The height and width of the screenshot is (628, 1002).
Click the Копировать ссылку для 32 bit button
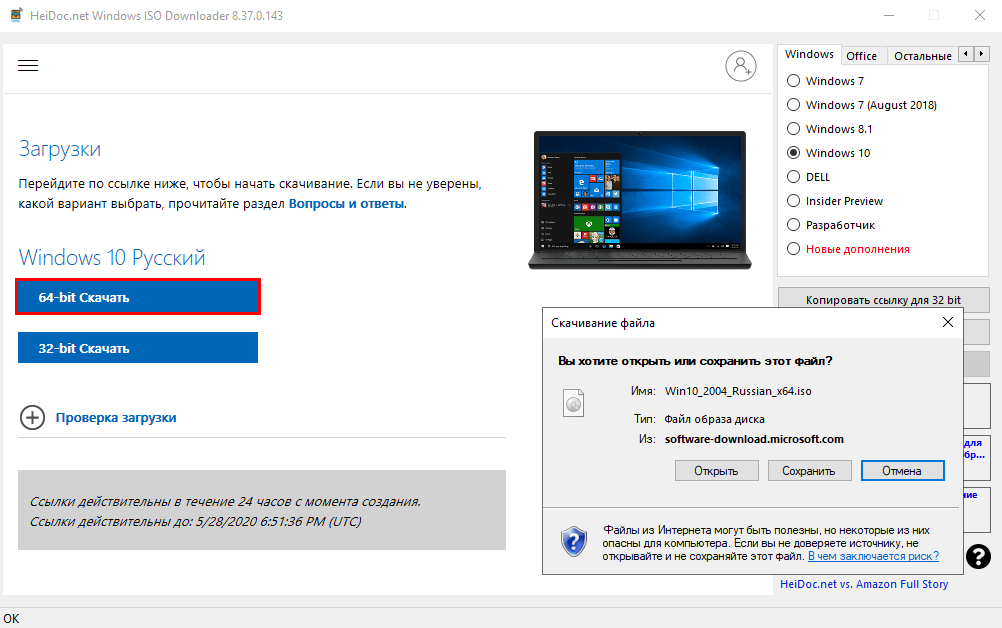[x=883, y=299]
